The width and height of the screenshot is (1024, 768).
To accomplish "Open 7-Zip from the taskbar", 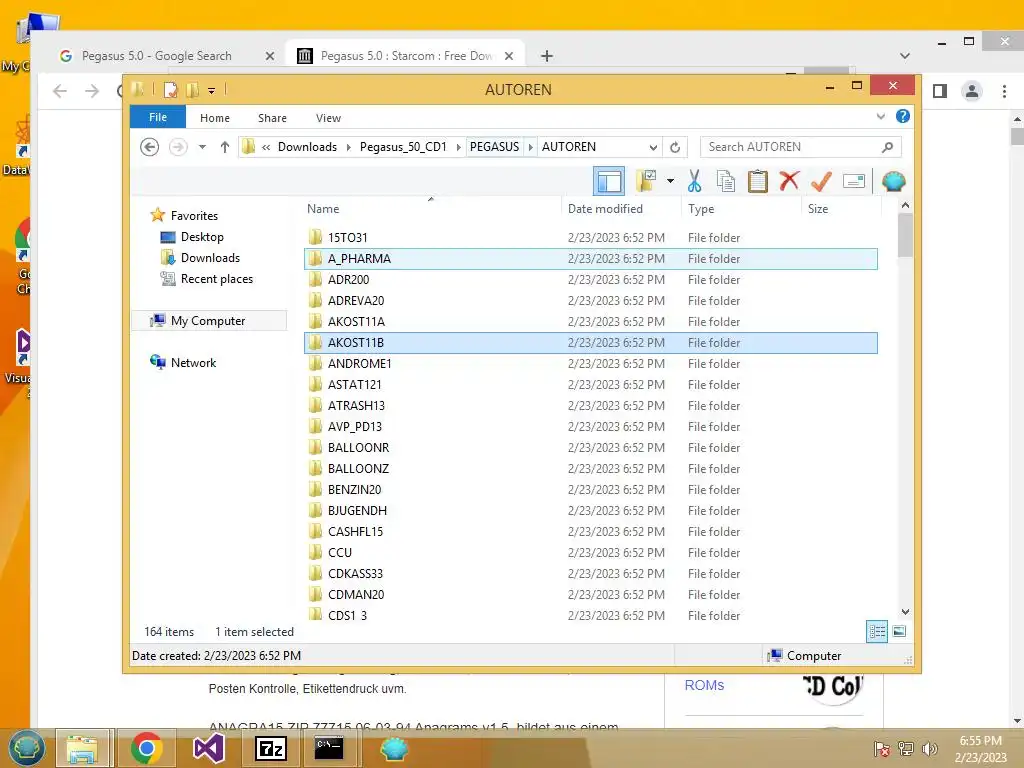I will (270, 748).
